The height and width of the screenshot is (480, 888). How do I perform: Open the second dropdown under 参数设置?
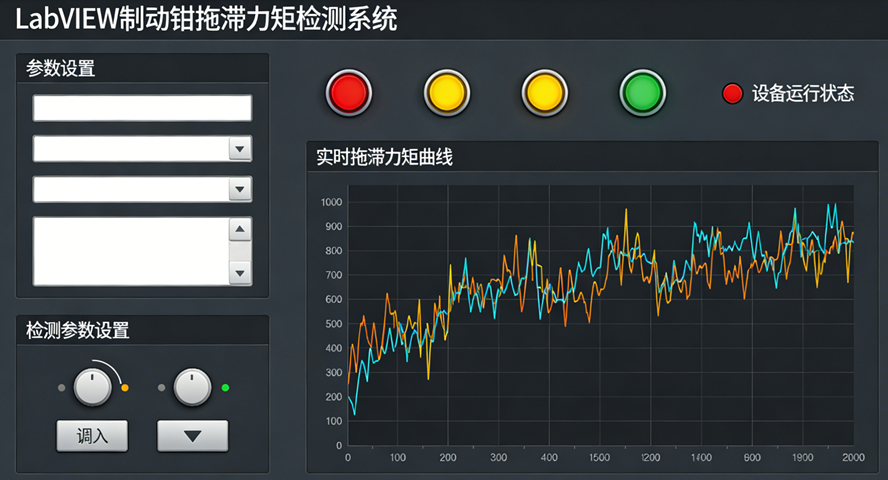point(239,189)
